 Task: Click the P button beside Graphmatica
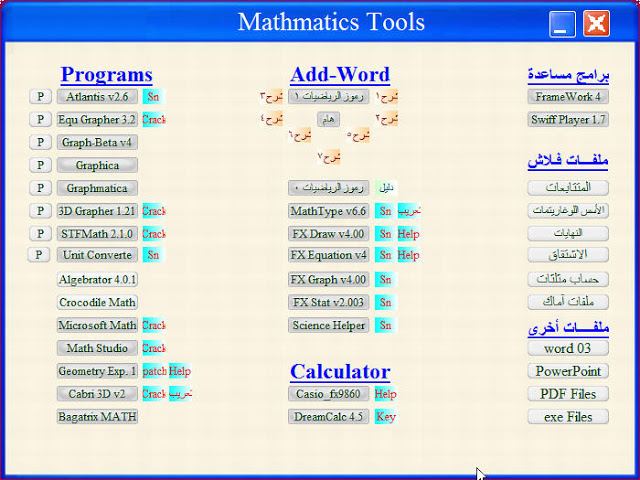[40, 188]
